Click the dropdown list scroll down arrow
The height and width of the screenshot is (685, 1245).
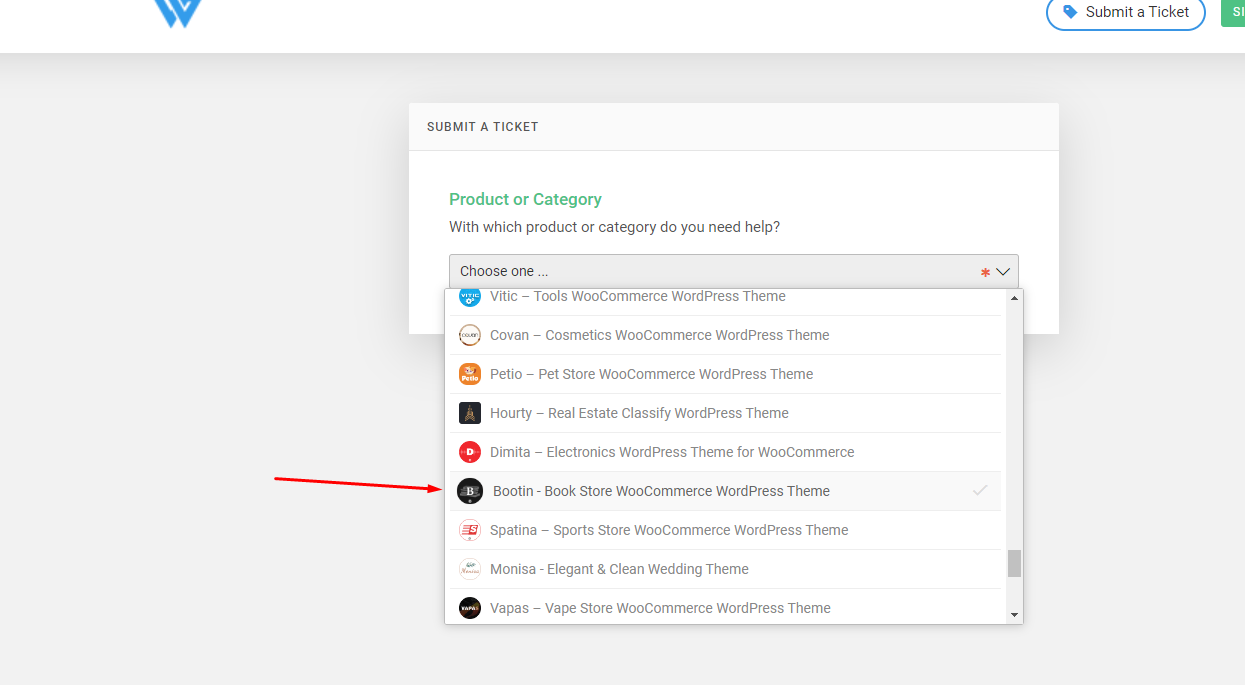click(1014, 614)
